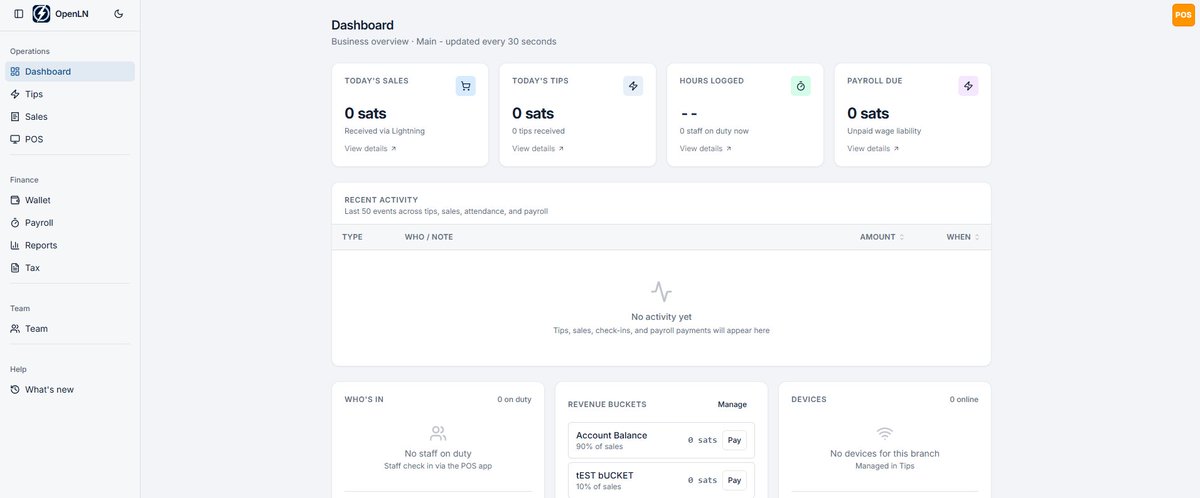Screen dimensions: 1200x498
Task: Open What's new in Help
Action: coord(70,390)
